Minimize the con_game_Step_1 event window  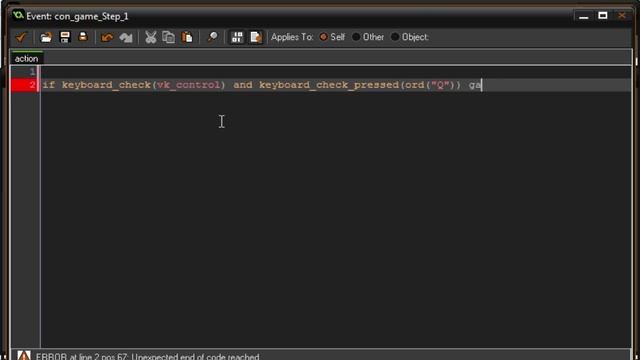click(x=584, y=16)
